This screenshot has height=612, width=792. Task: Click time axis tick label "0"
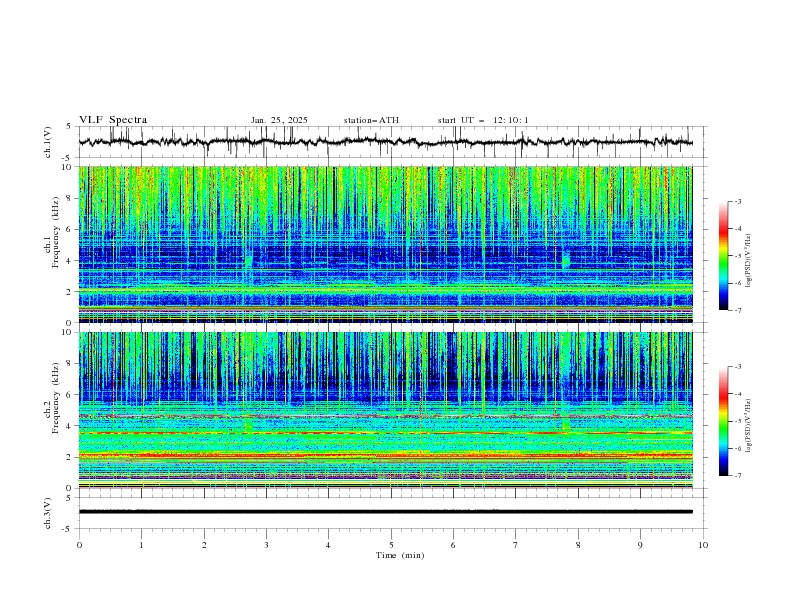pos(79,545)
